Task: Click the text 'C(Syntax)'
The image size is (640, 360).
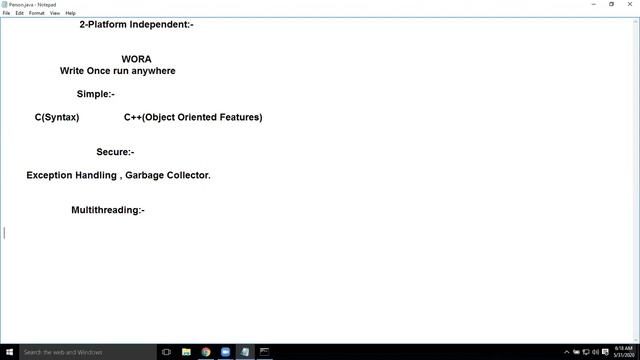Action: [x=57, y=117]
